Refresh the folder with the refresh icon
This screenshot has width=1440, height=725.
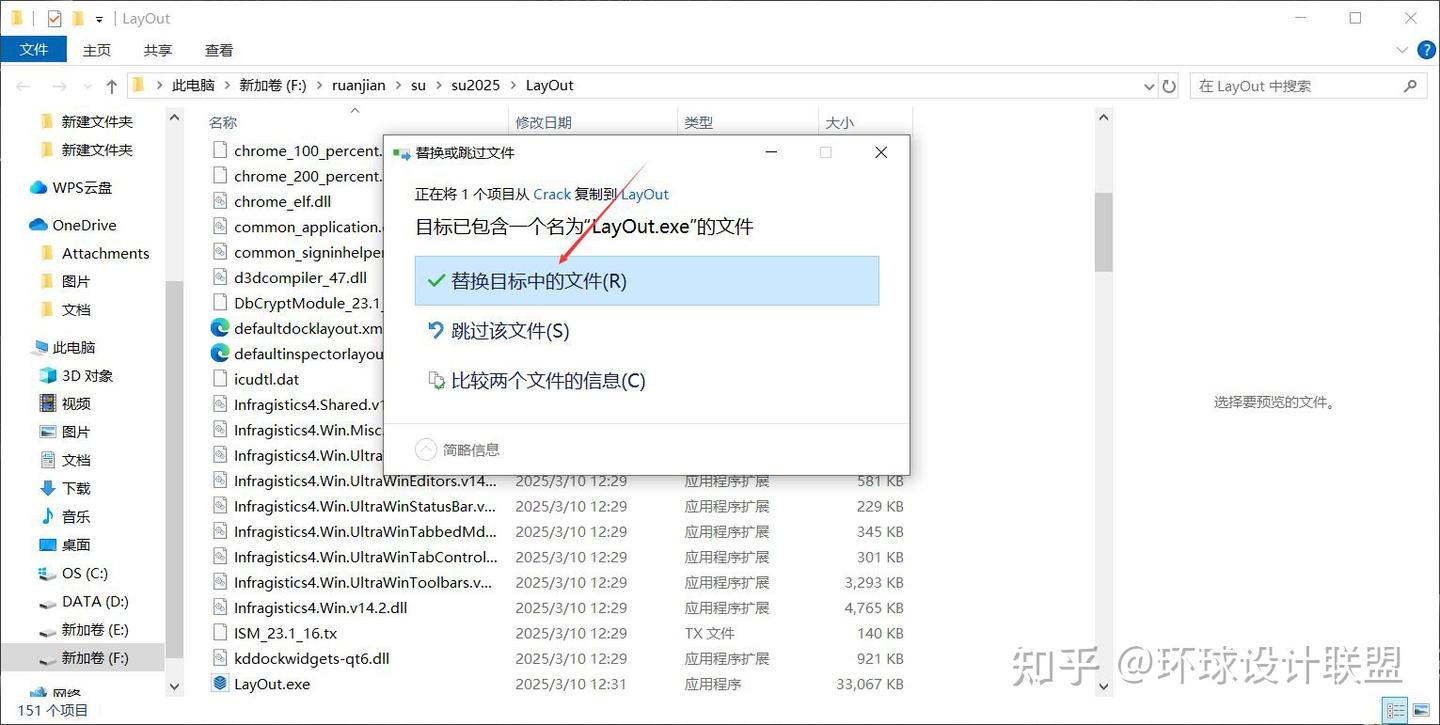coord(1169,85)
